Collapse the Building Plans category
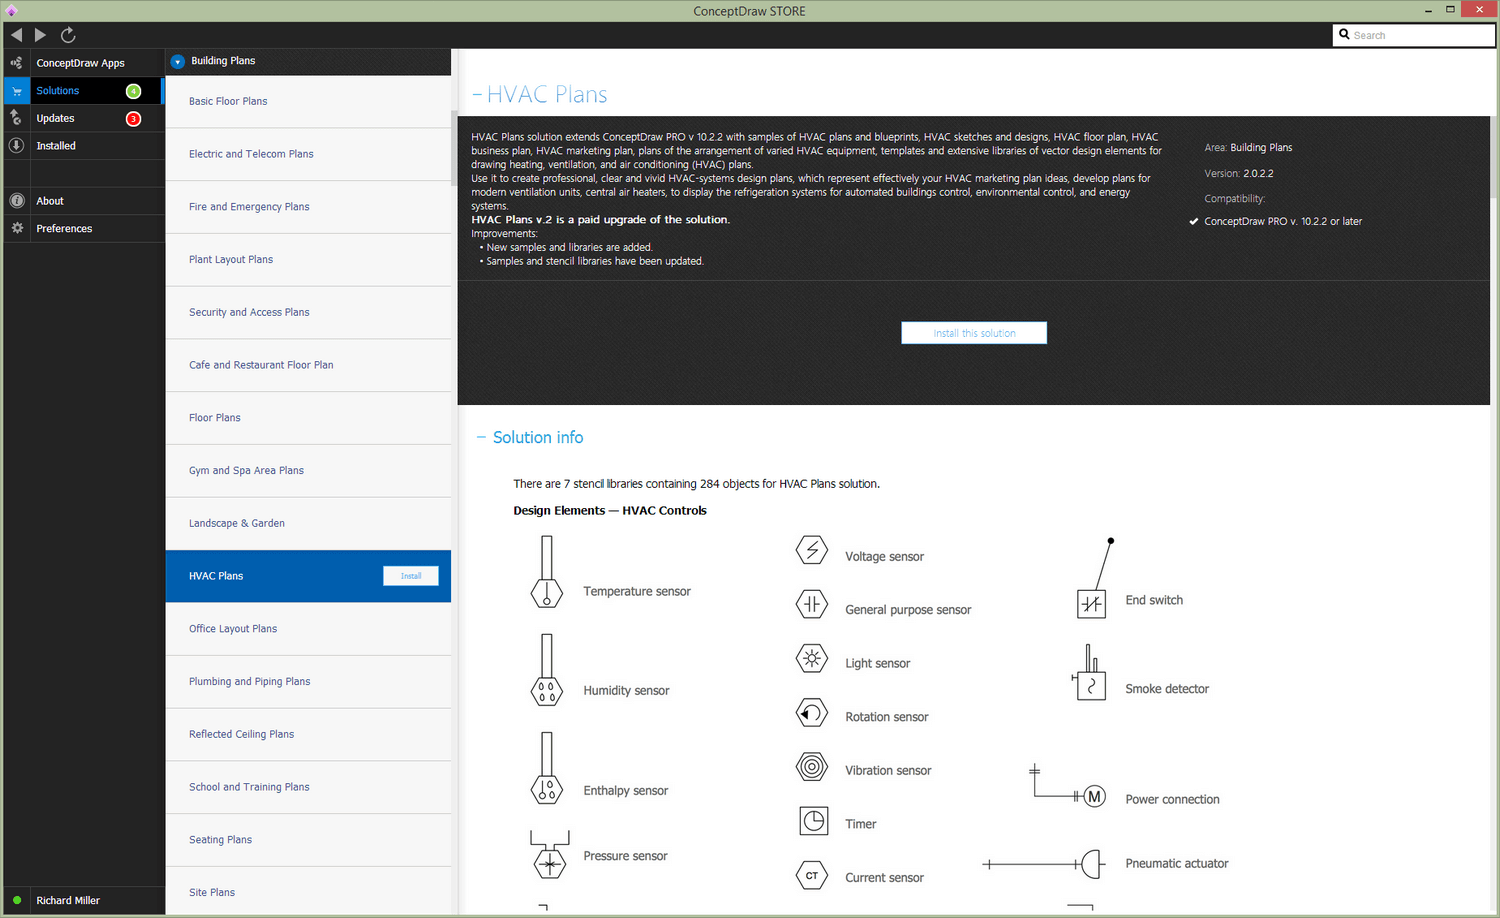 [177, 61]
